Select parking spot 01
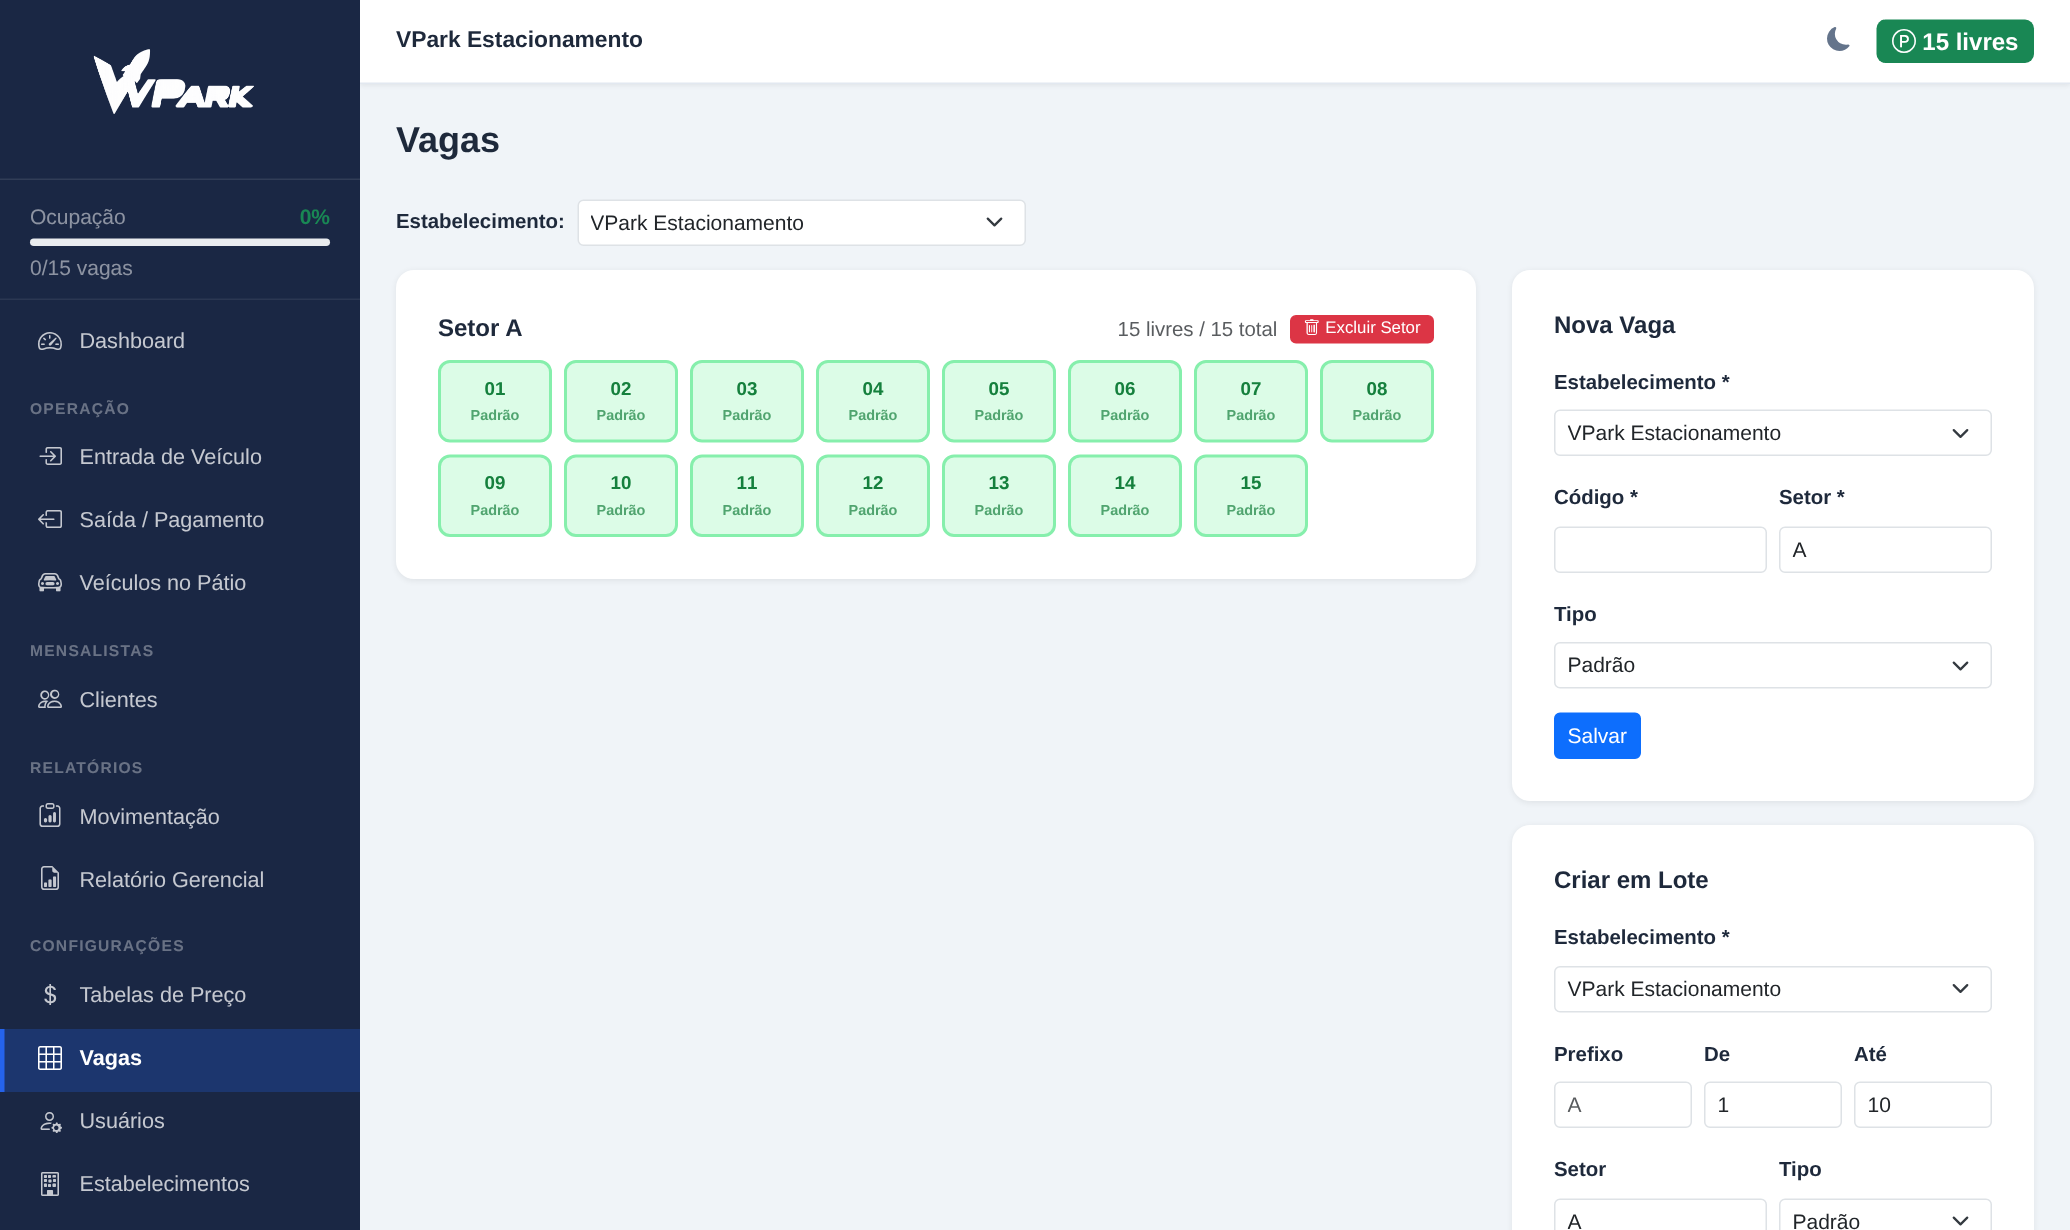Viewport: 2070px width, 1230px height. [495, 401]
